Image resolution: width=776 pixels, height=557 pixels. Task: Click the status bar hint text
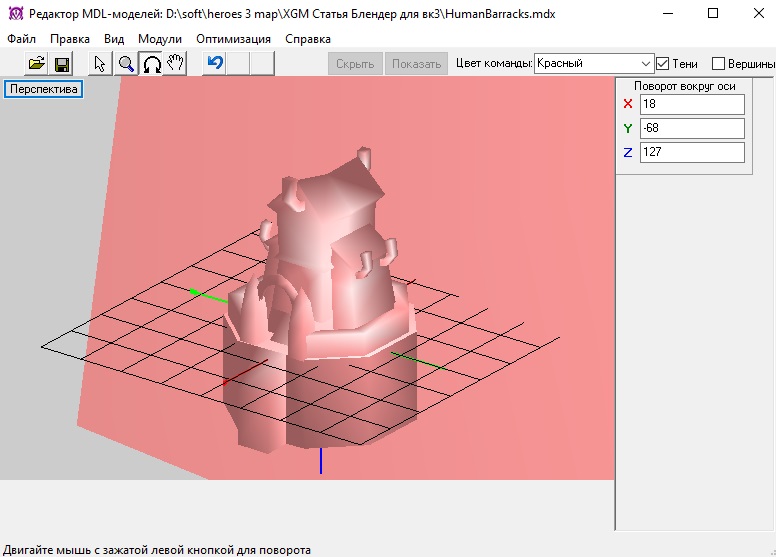point(157,550)
